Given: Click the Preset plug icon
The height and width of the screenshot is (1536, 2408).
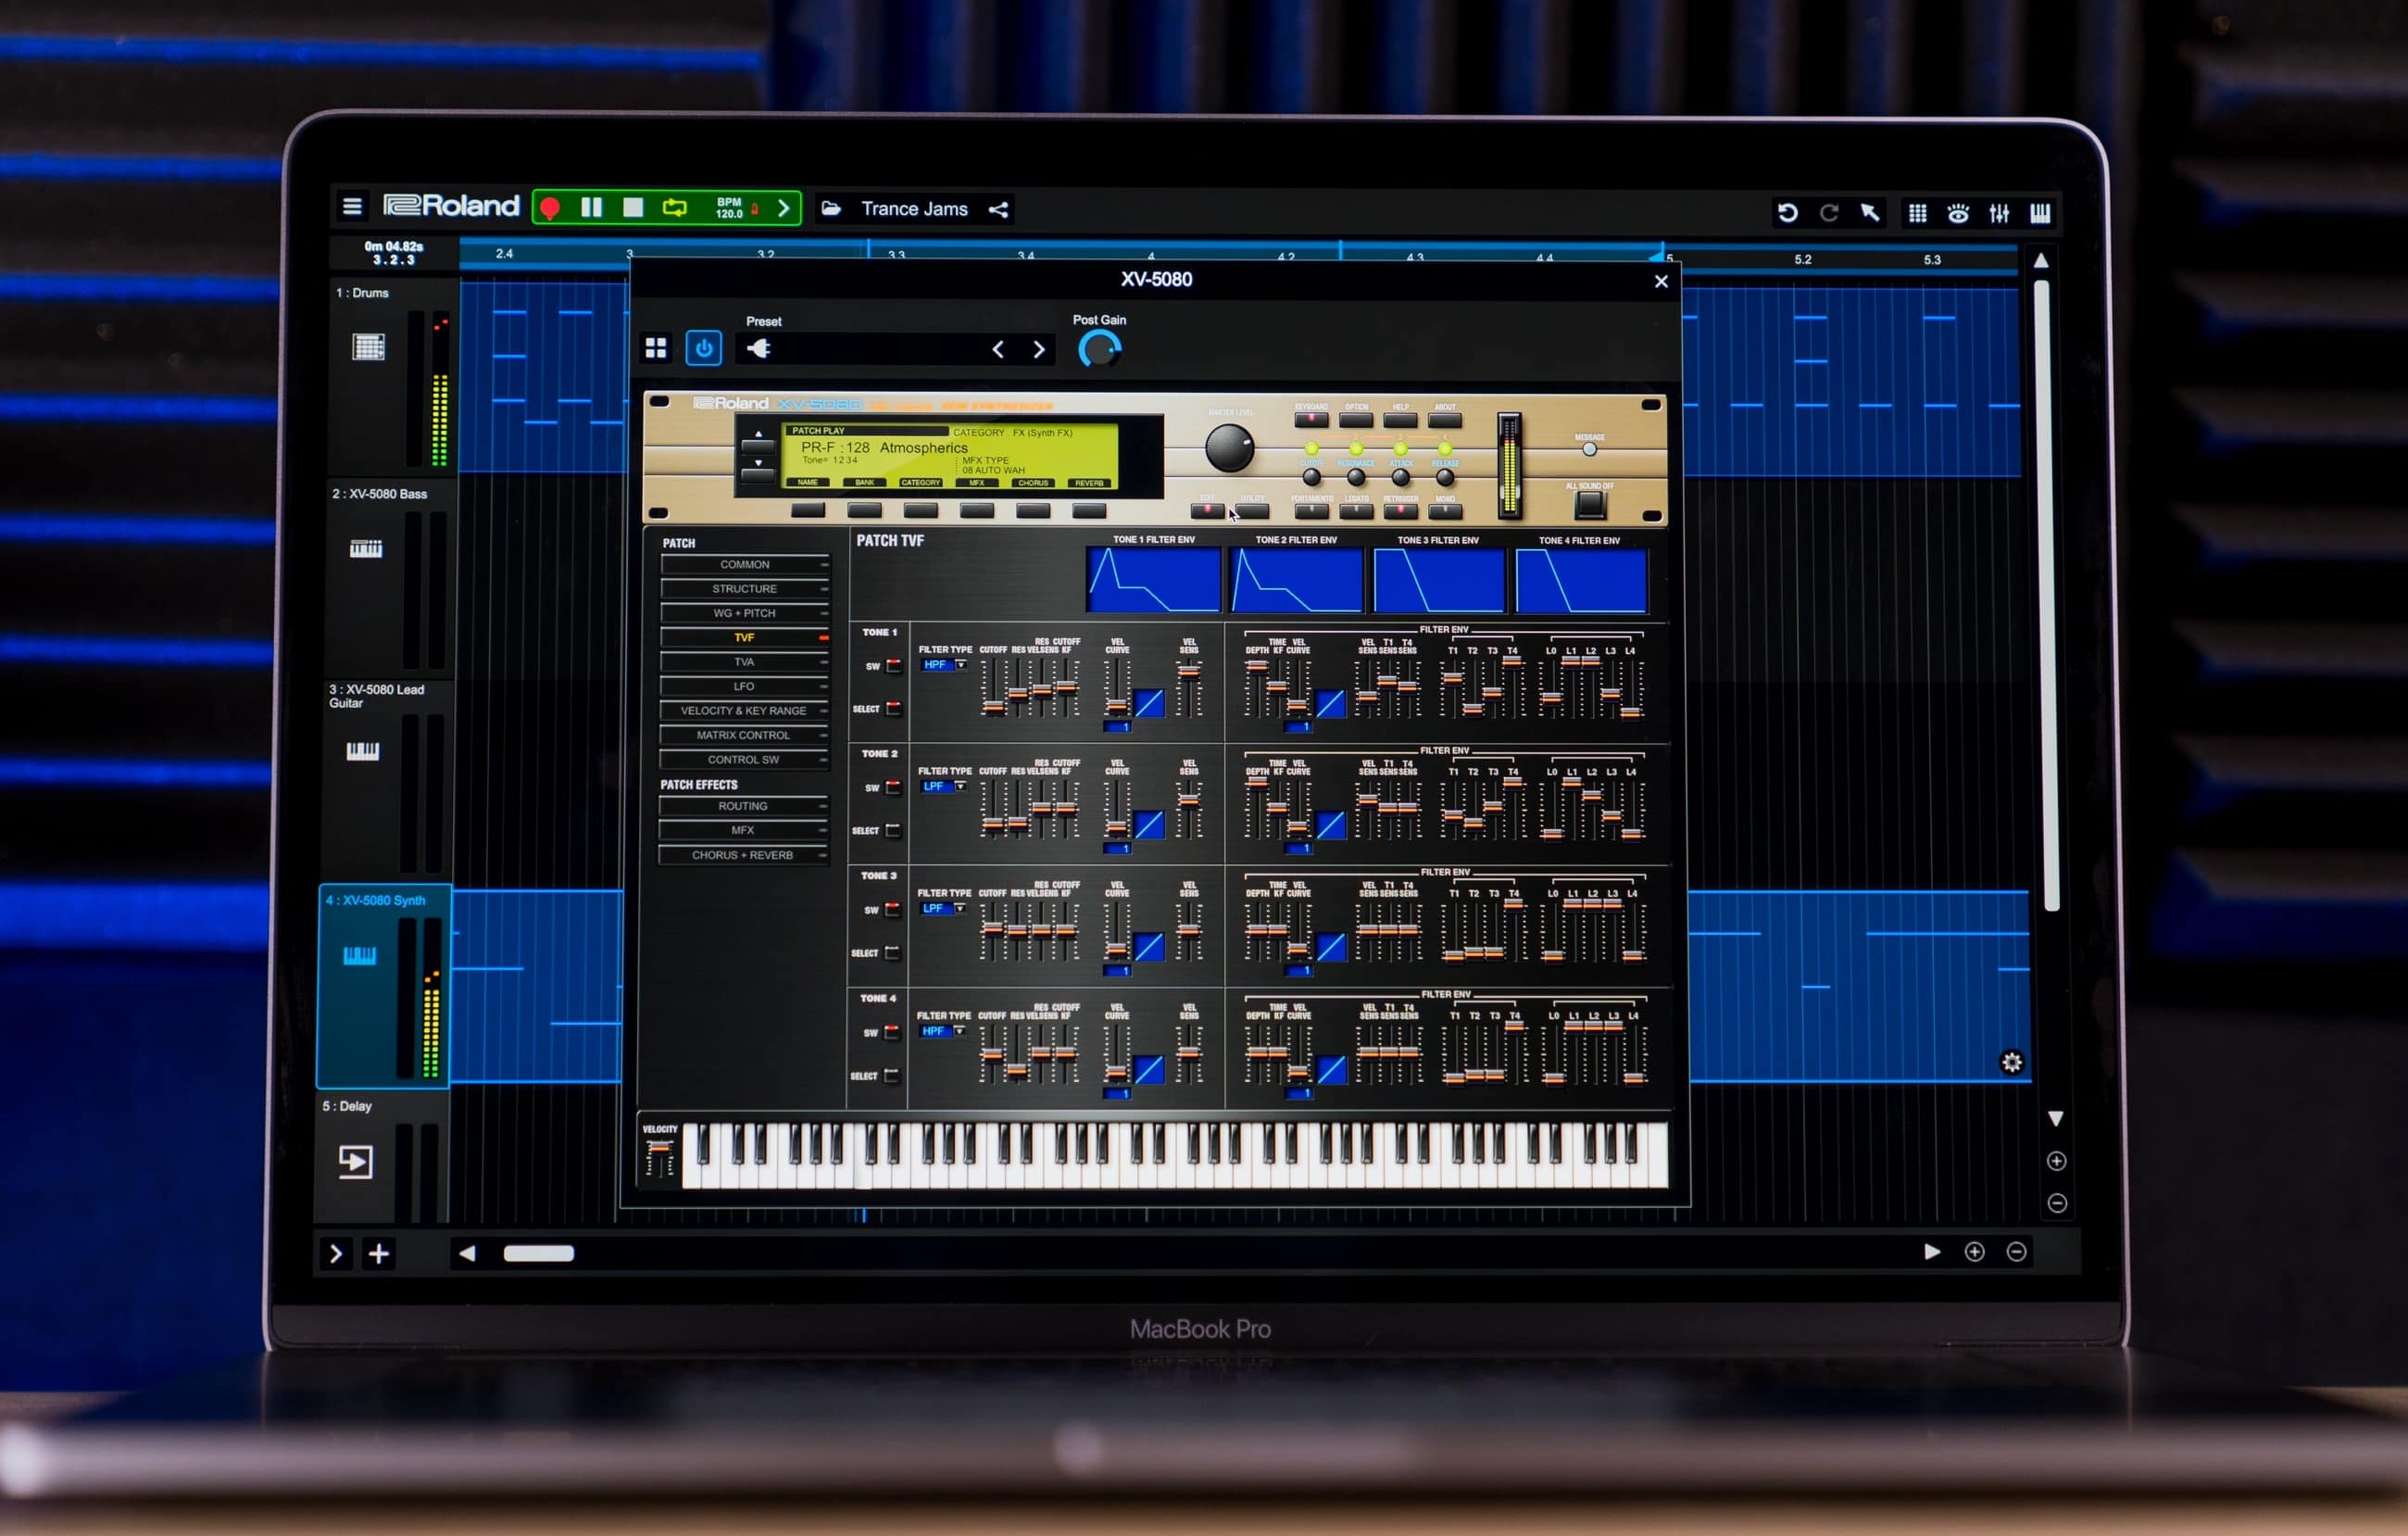Looking at the screenshot, I should 760,348.
